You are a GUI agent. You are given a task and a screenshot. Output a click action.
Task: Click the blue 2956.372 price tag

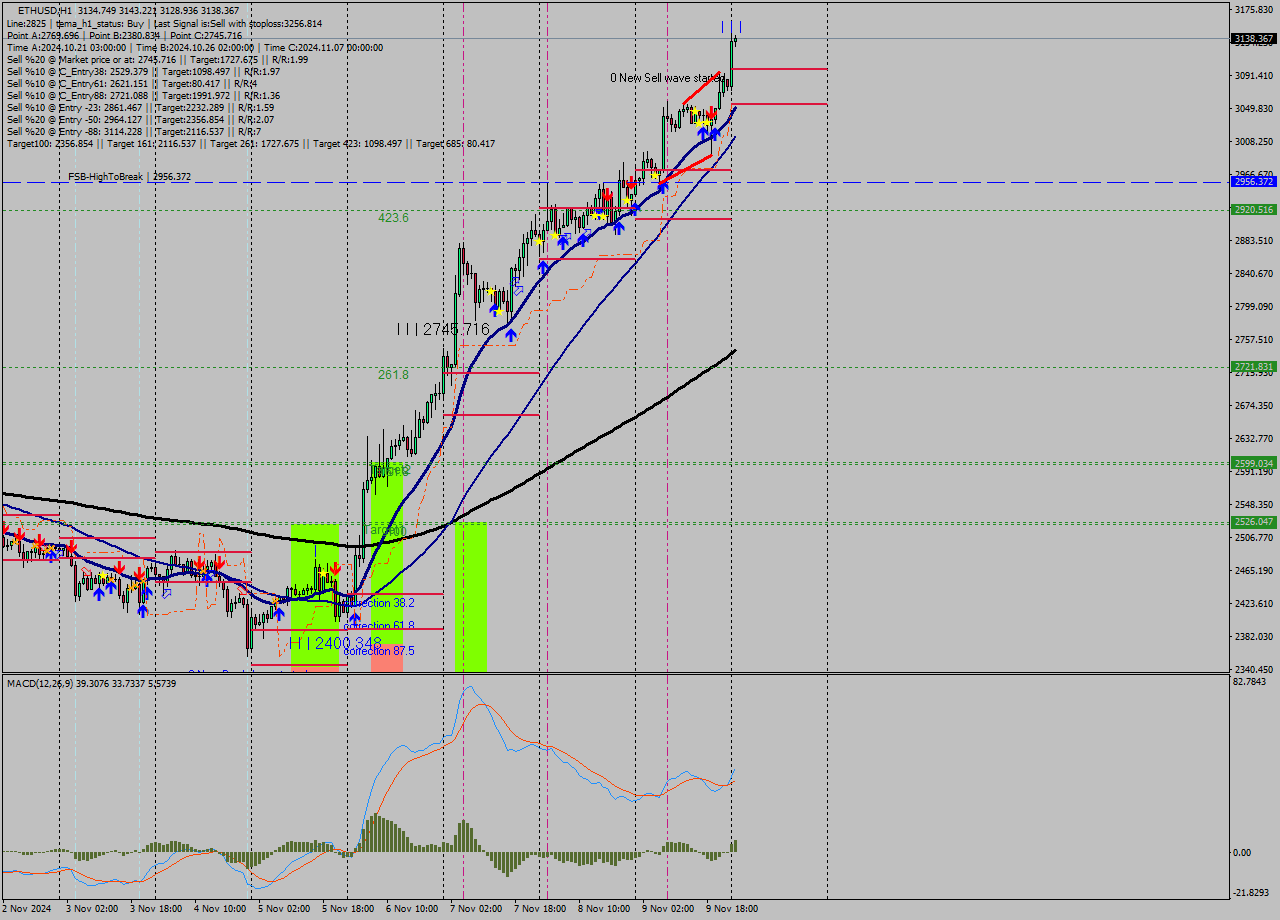click(1253, 182)
